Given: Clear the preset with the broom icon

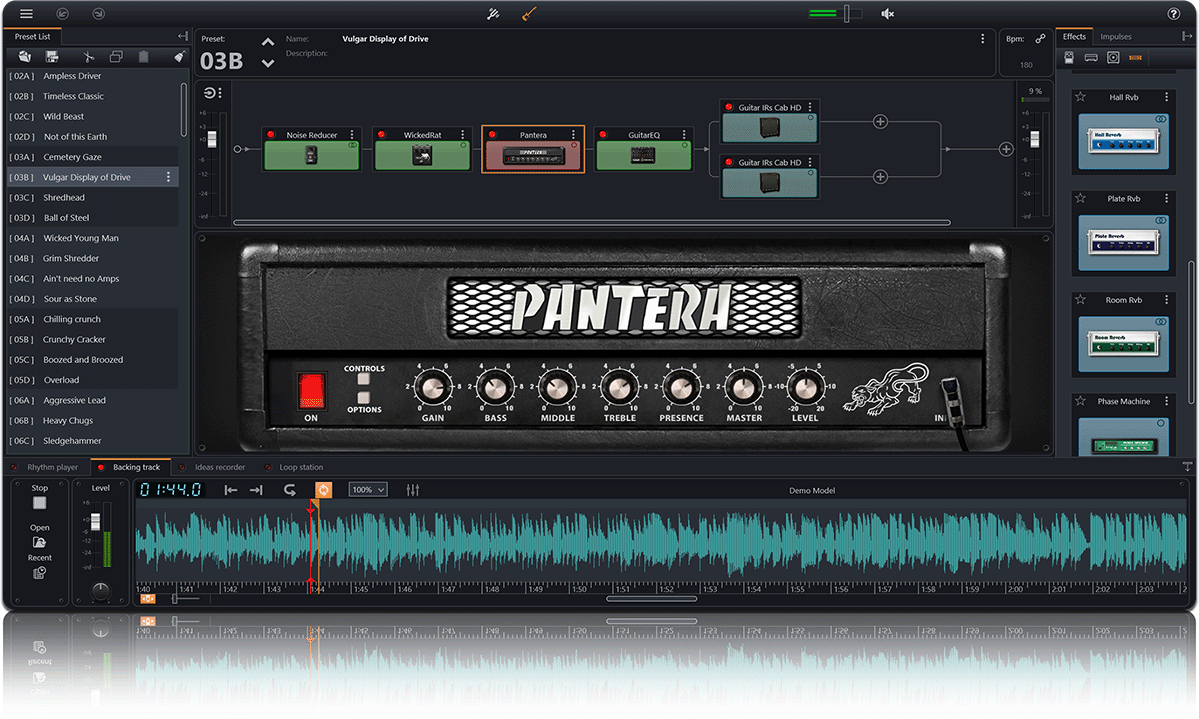Looking at the screenshot, I should 180,56.
